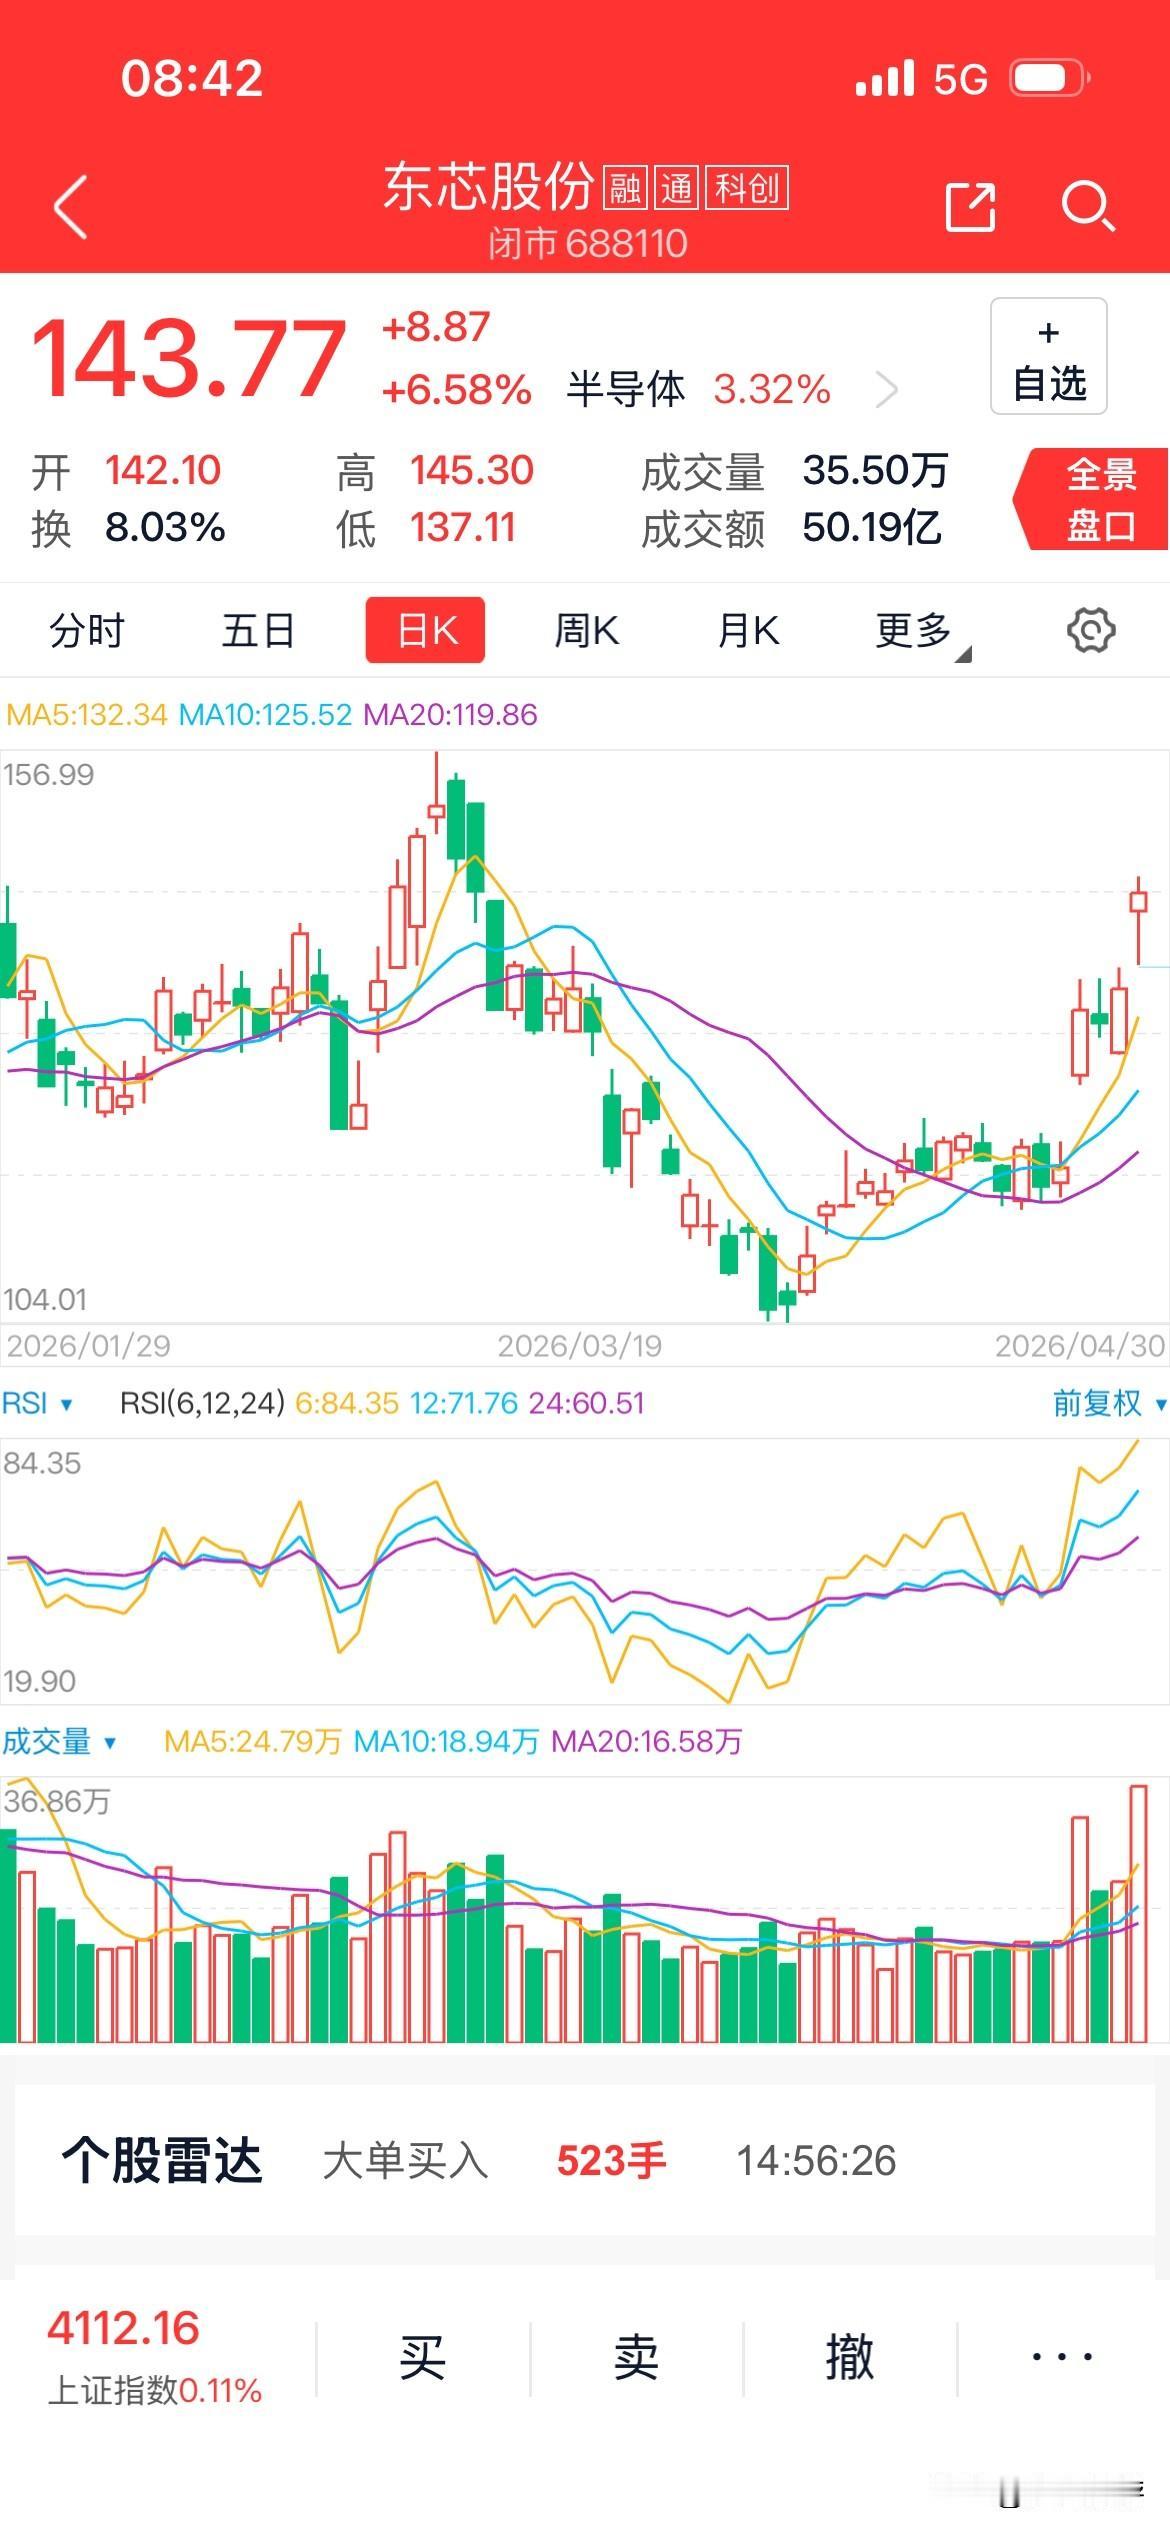
Task: Tap the RSI 24:60.51 value
Action: [586, 1403]
